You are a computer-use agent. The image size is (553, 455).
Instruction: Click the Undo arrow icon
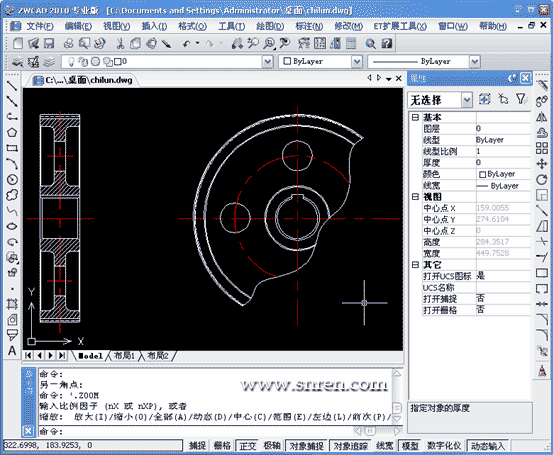pos(186,44)
